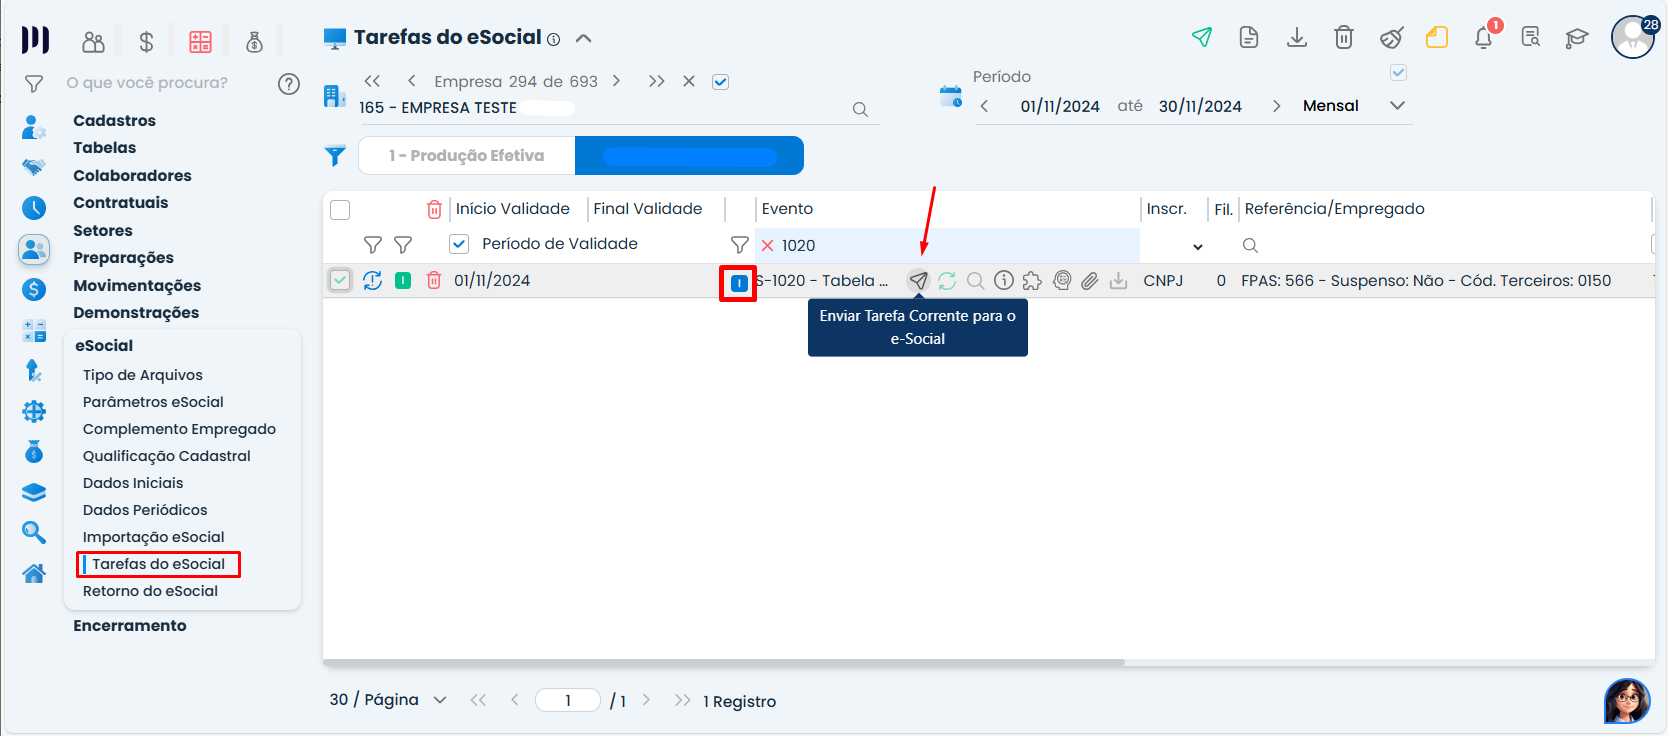The image size is (1668, 736).
Task: Click the download icon in the top toolbar
Action: (1297, 38)
